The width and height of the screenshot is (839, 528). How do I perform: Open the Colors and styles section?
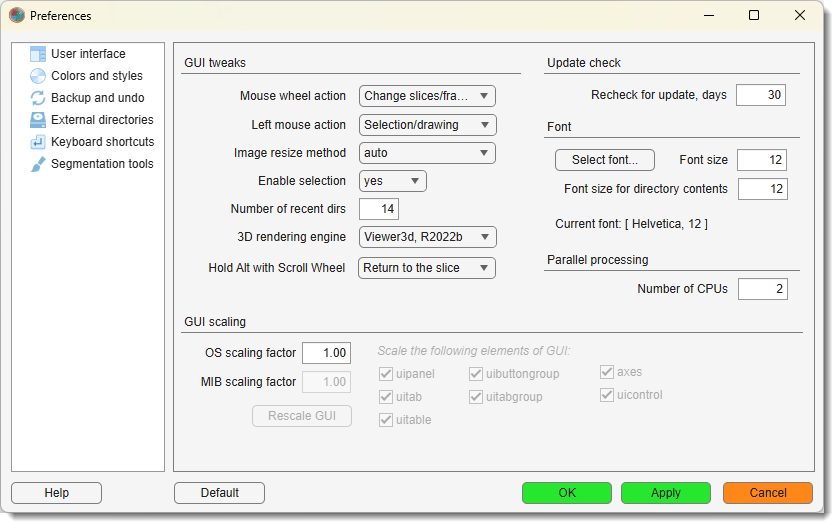pos(97,76)
